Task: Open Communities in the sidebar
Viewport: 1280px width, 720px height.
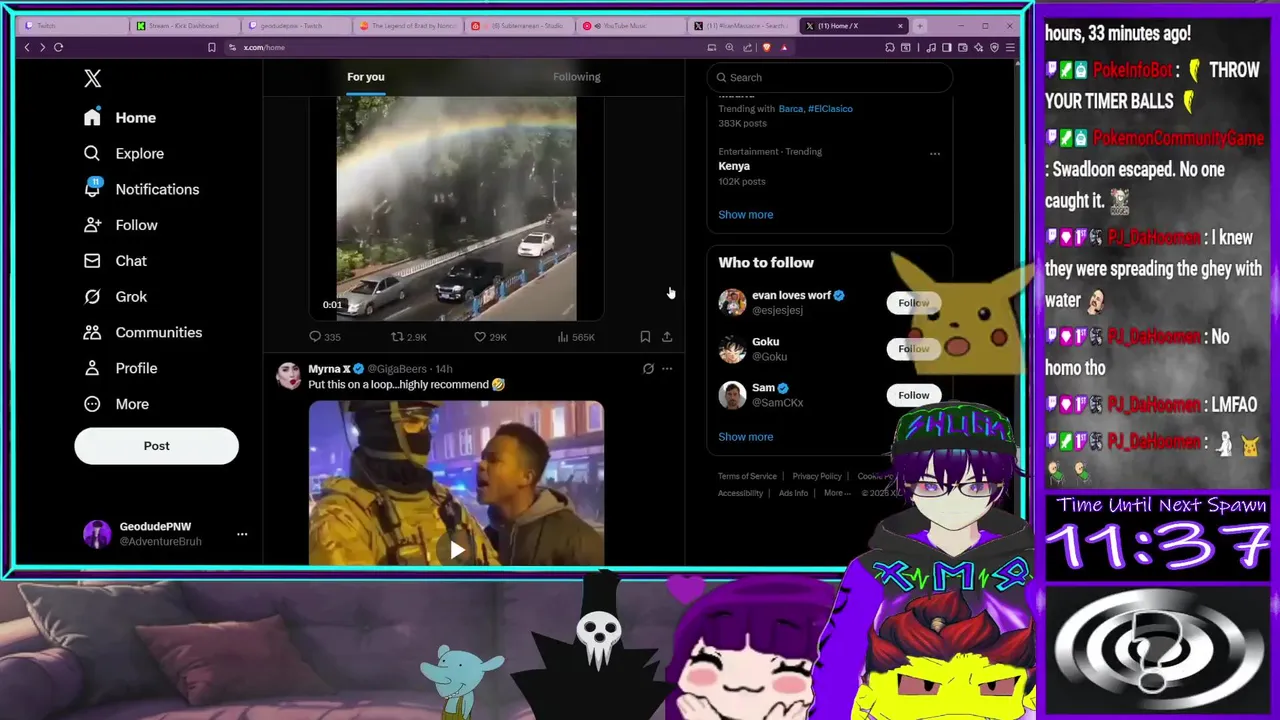Action: (143, 332)
